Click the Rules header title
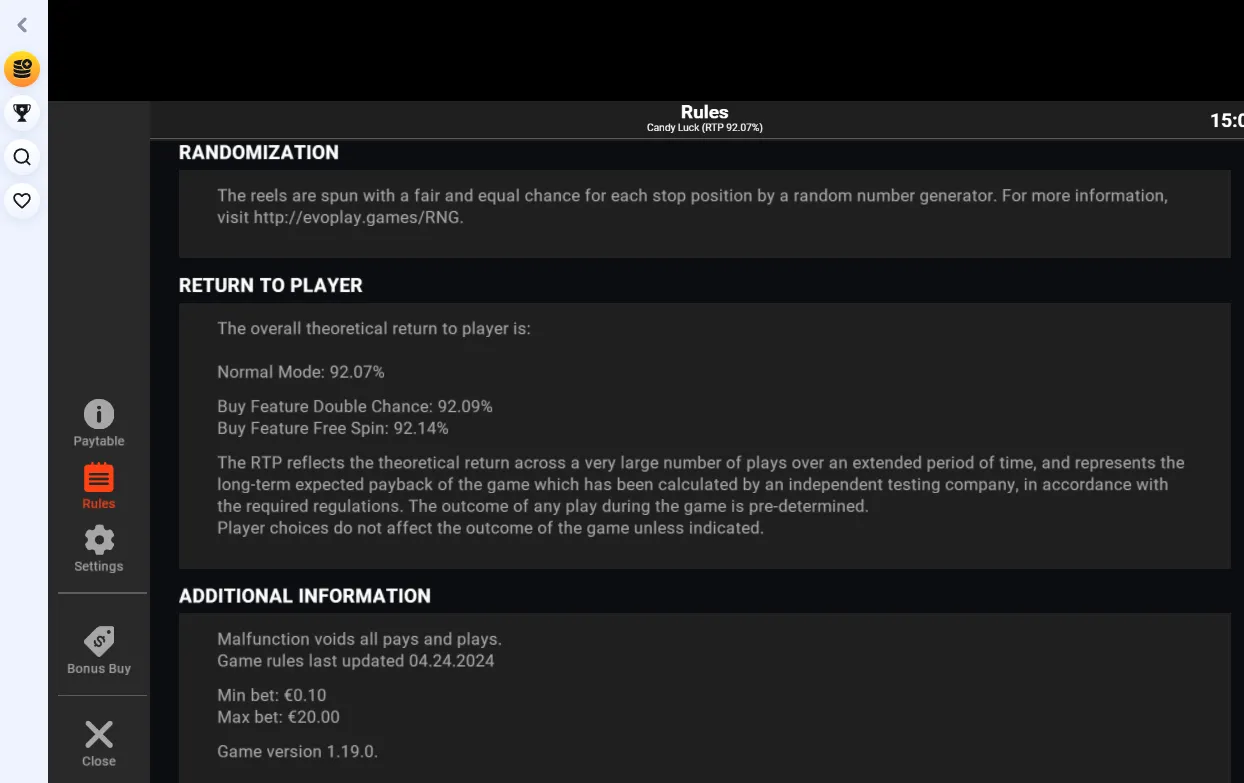This screenshot has height=783, width=1244. [x=704, y=112]
